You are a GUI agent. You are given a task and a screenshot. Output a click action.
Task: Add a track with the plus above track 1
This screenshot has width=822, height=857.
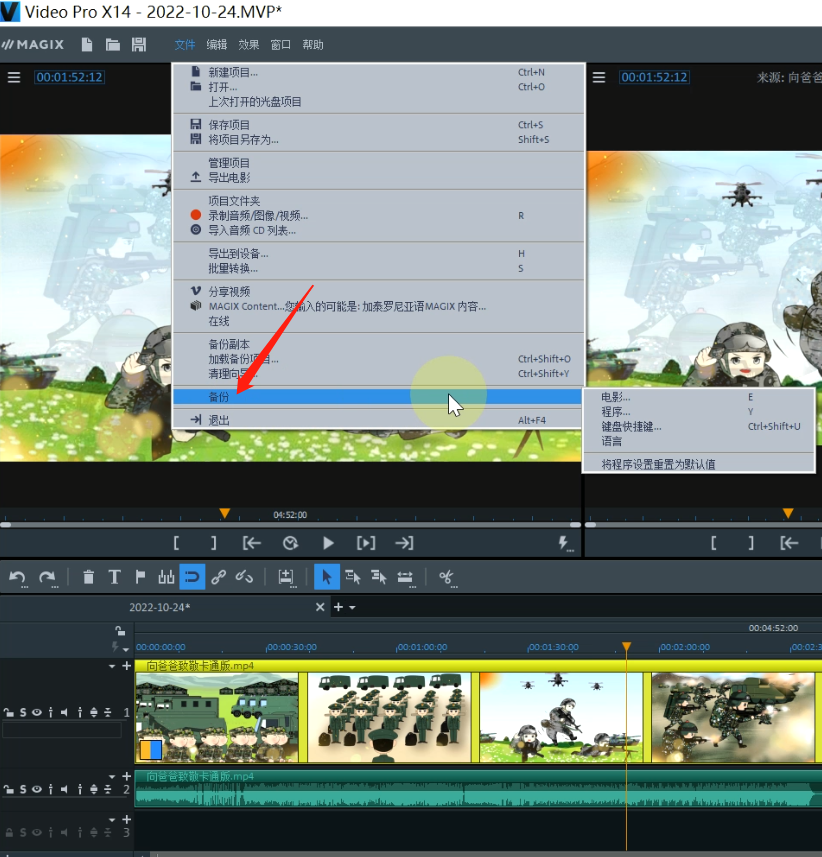127,666
